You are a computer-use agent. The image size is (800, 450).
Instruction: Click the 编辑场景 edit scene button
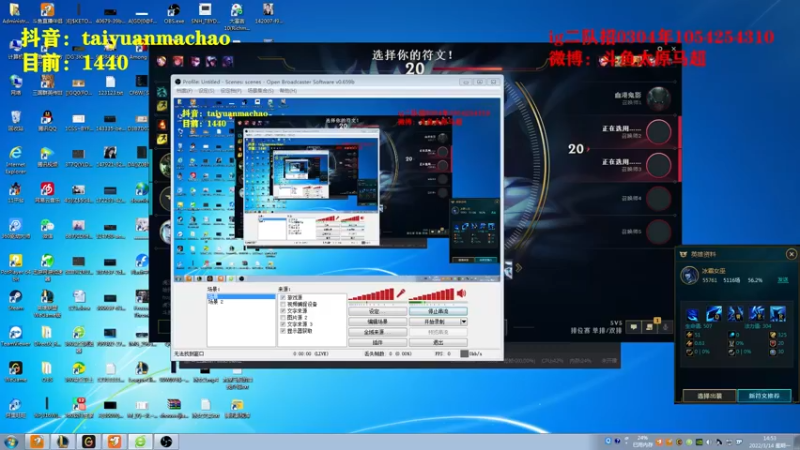coord(378,321)
